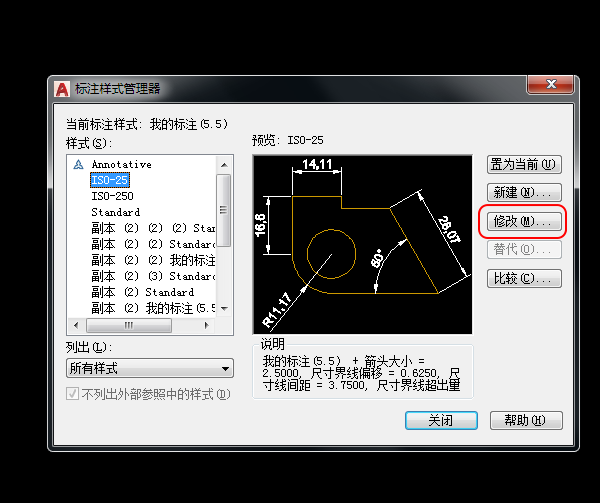600x503 pixels.
Task: Click the 说明 description text area
Action: tap(362, 373)
